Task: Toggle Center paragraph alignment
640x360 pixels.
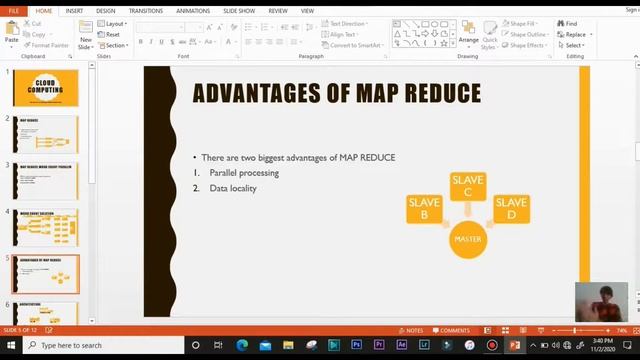Action: [x=259, y=42]
